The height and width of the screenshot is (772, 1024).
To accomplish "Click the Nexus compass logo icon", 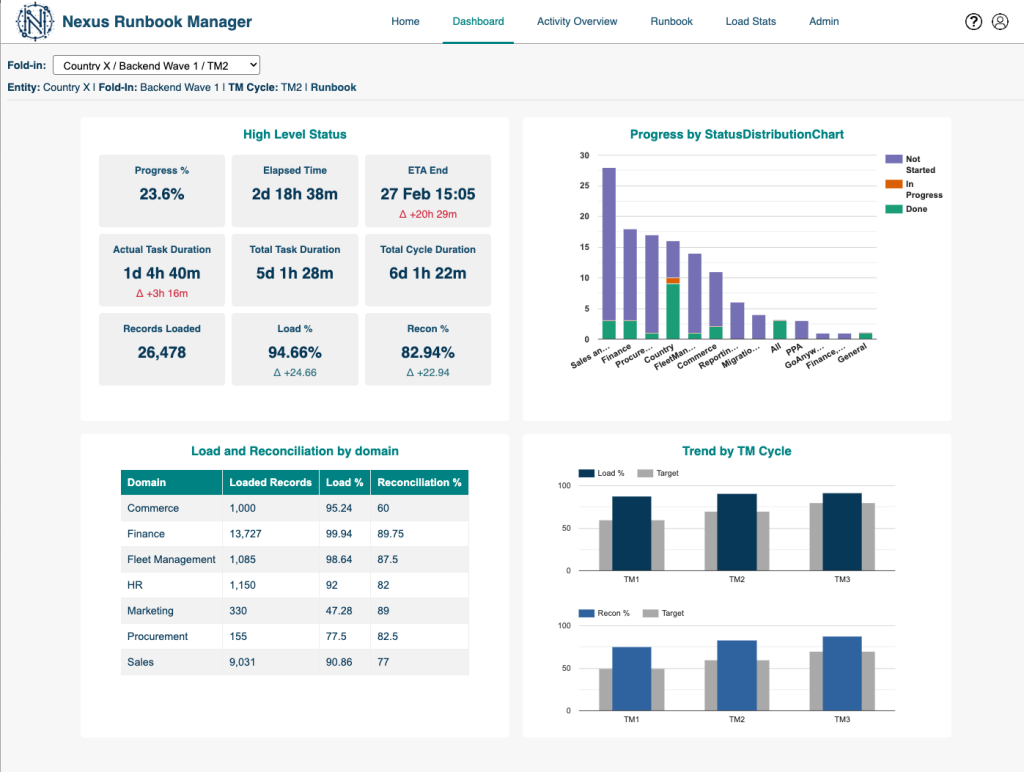I will pos(35,21).
